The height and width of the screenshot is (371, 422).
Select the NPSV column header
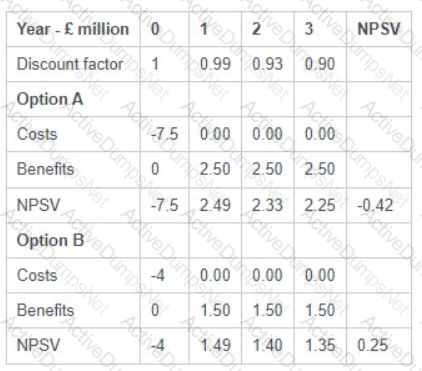tap(379, 29)
